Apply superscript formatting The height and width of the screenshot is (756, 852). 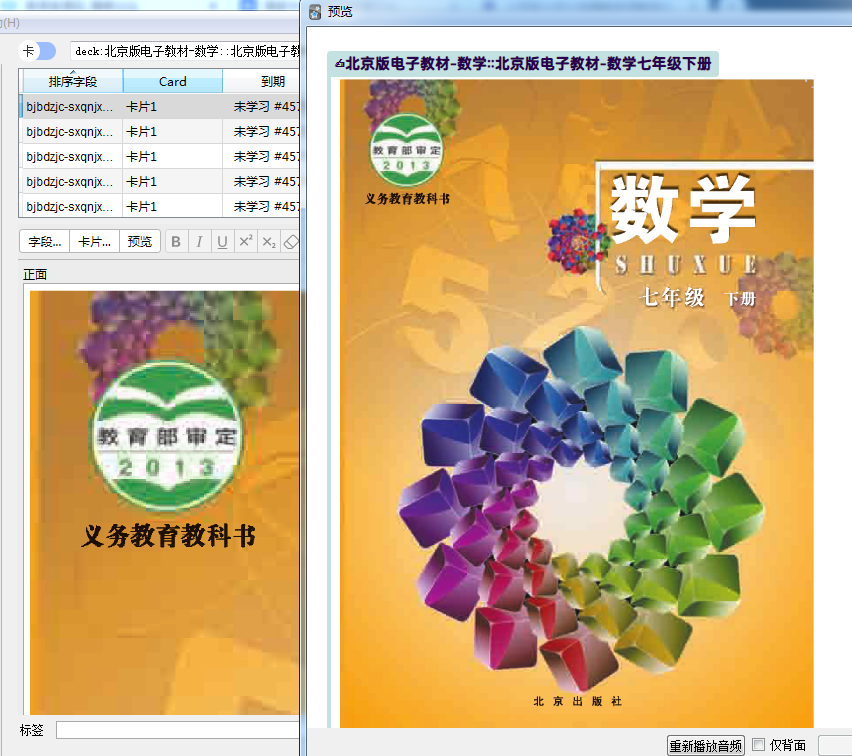click(246, 241)
